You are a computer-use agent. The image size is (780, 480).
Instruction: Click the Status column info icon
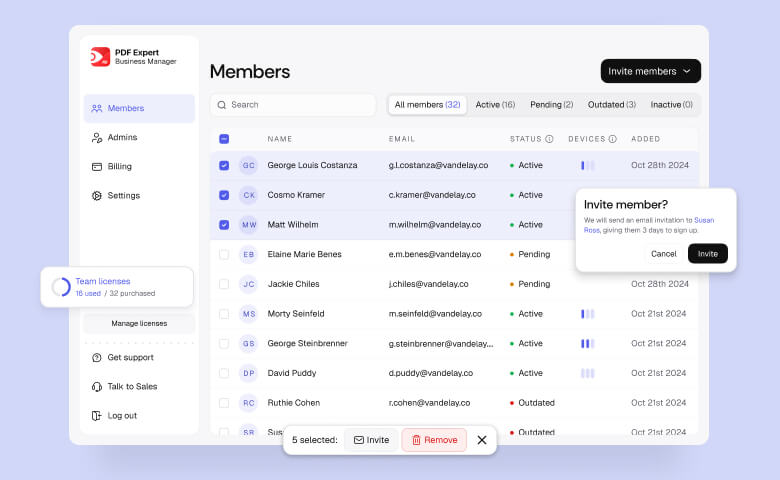pos(549,139)
